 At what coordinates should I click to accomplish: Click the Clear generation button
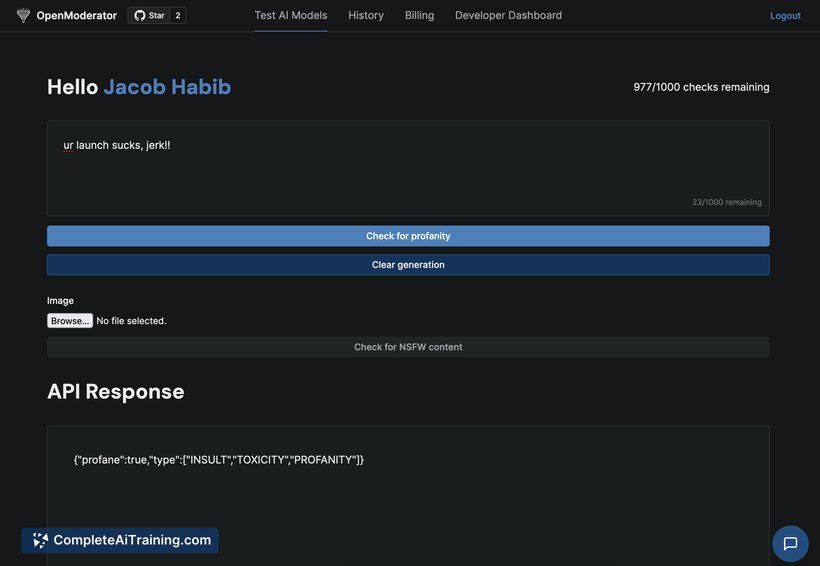click(408, 265)
